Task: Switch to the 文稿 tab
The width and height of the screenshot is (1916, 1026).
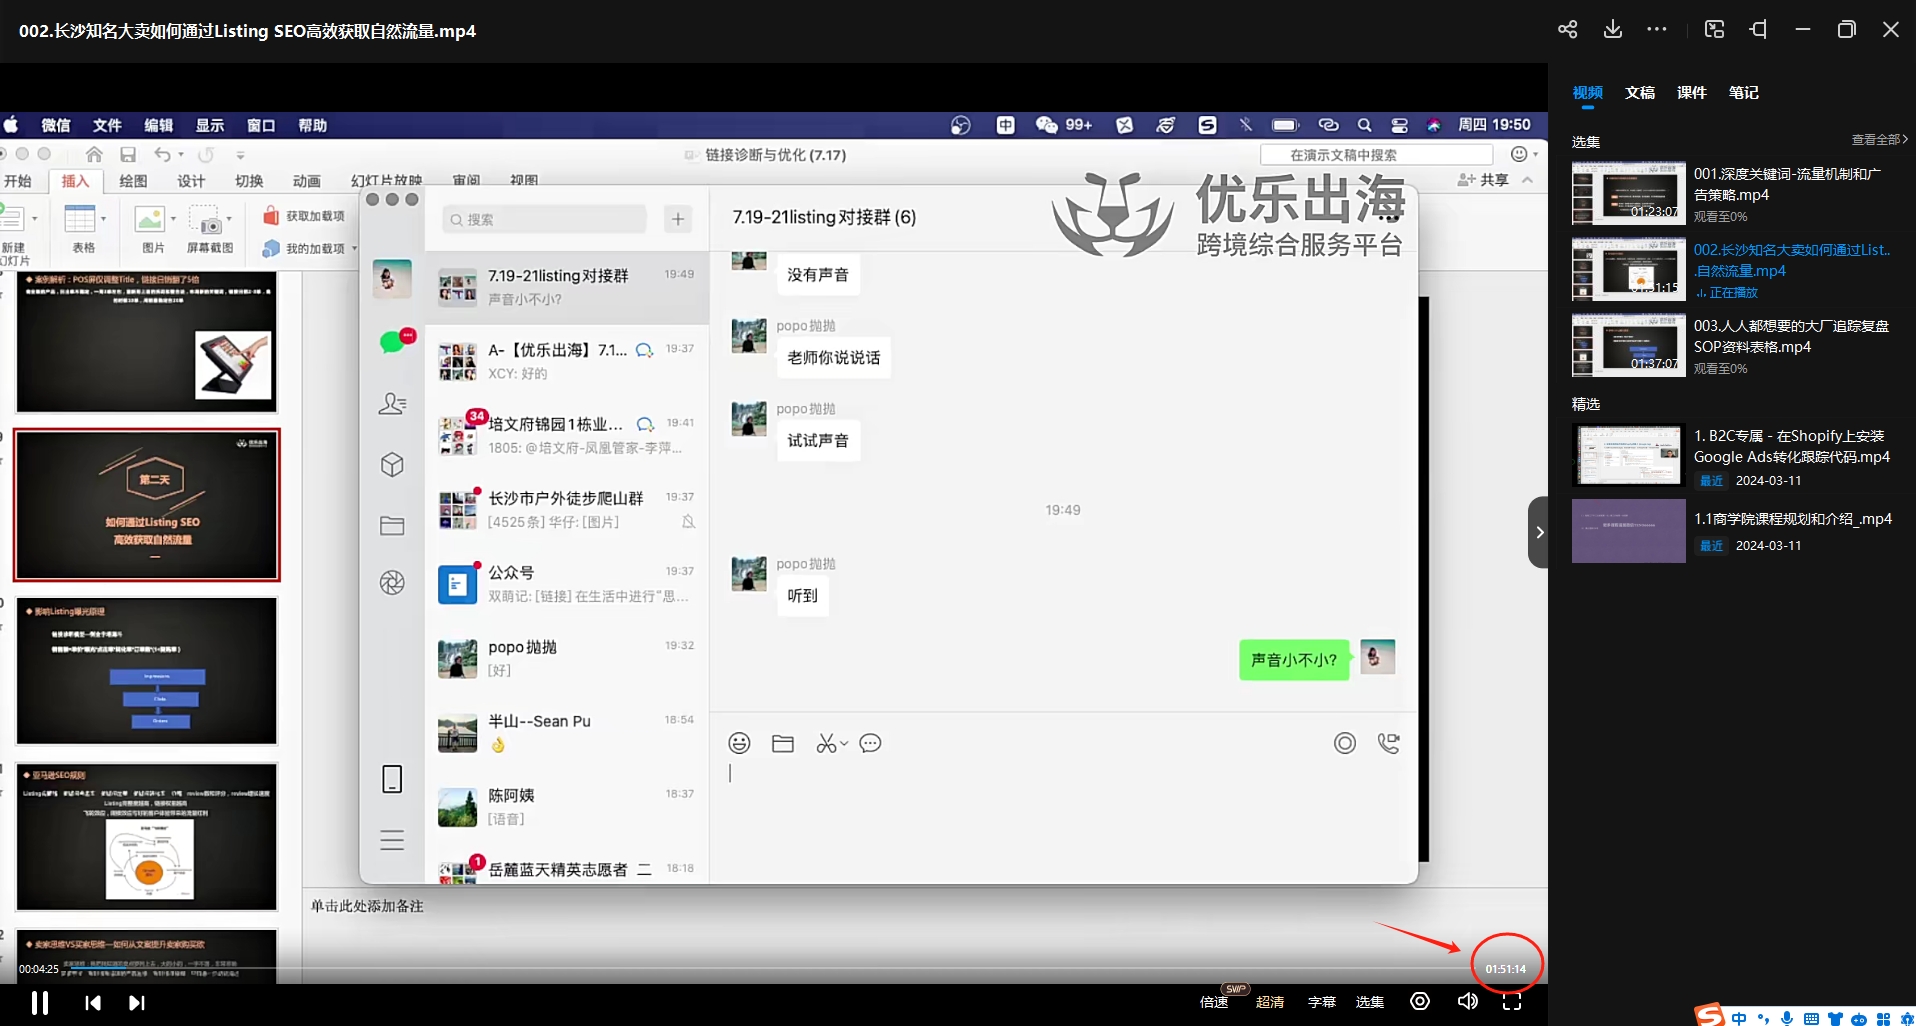Action: click(x=1639, y=93)
